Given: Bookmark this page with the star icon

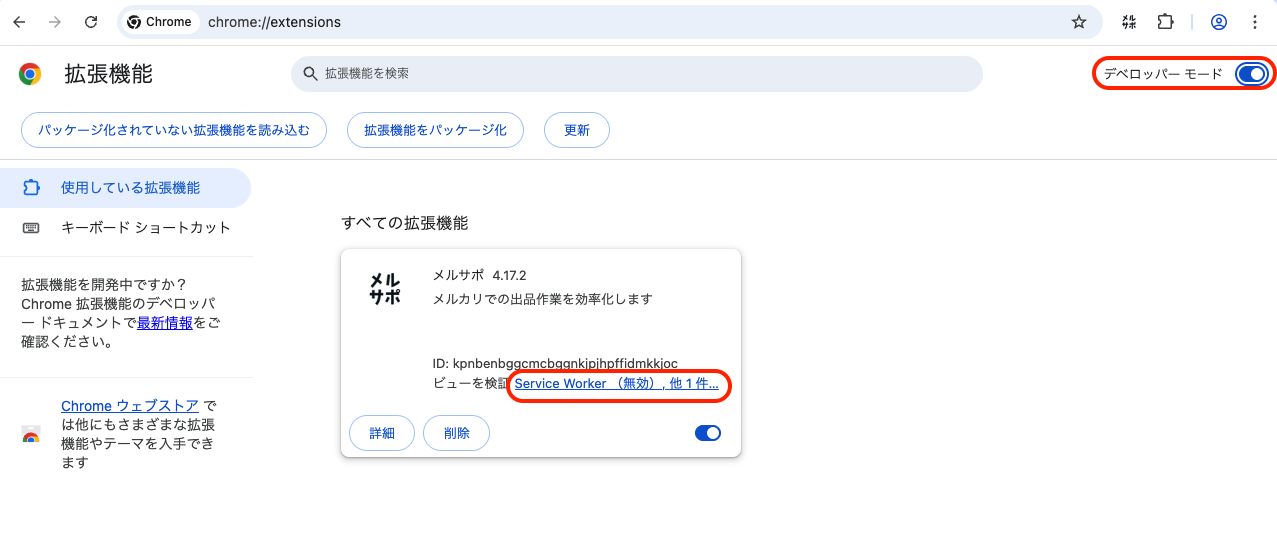Looking at the screenshot, I should tap(1078, 22).
